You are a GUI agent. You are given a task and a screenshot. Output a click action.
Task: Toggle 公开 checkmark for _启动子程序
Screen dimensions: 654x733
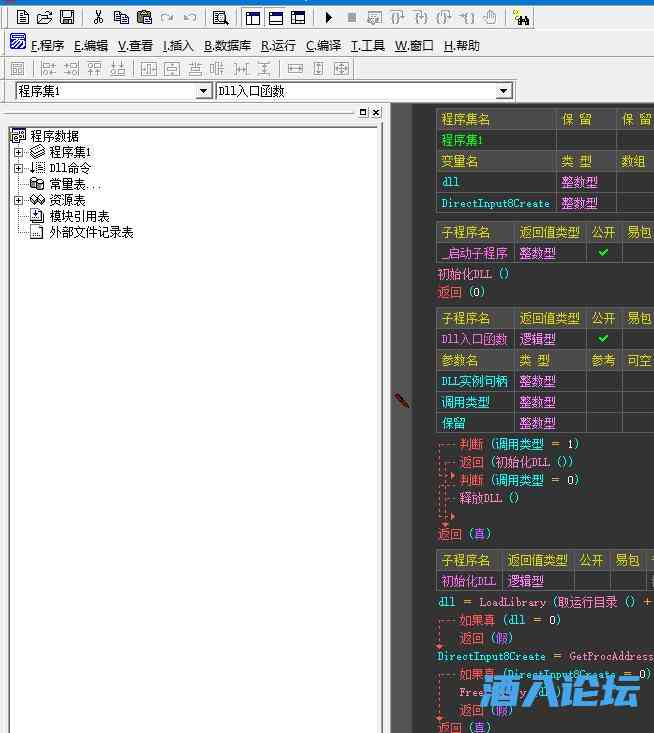click(x=604, y=253)
